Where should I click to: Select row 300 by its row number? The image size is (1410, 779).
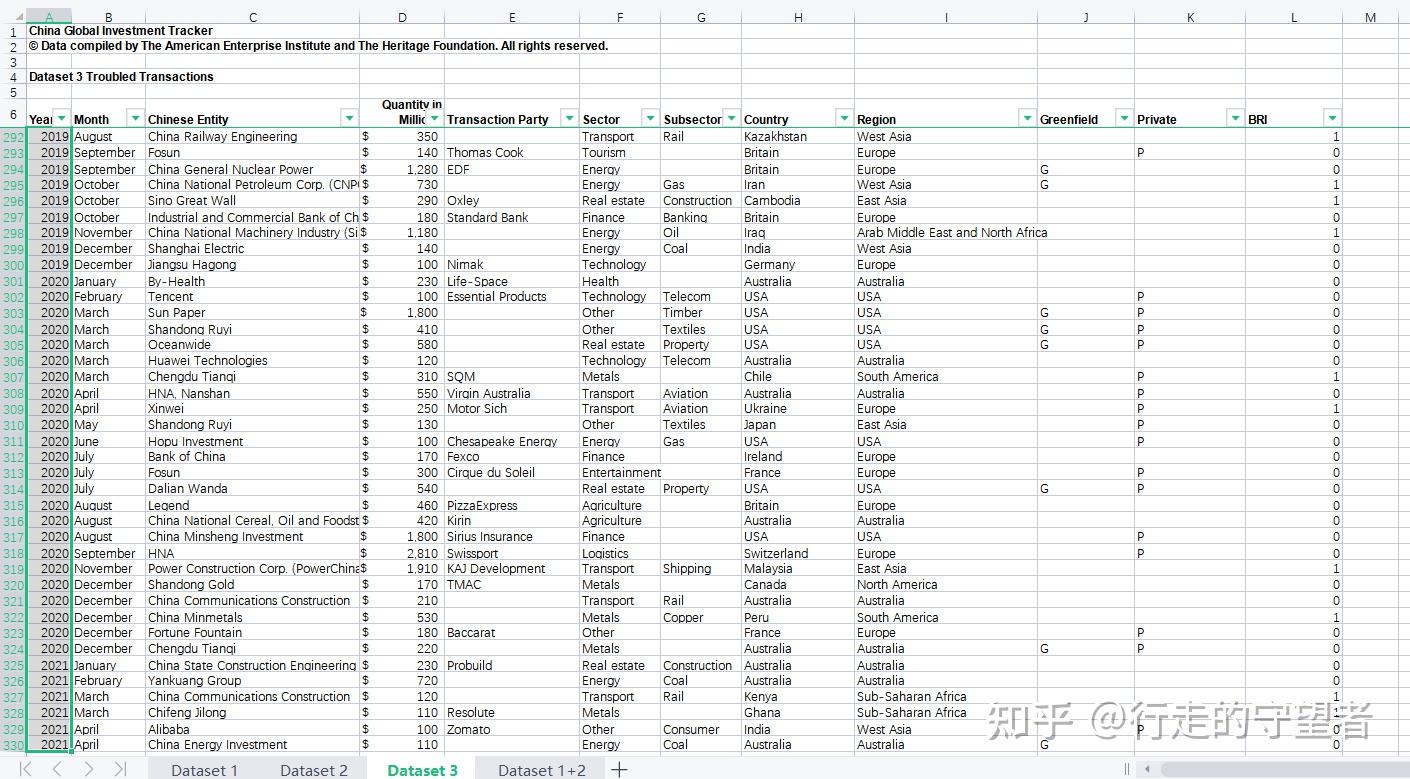click(13, 265)
